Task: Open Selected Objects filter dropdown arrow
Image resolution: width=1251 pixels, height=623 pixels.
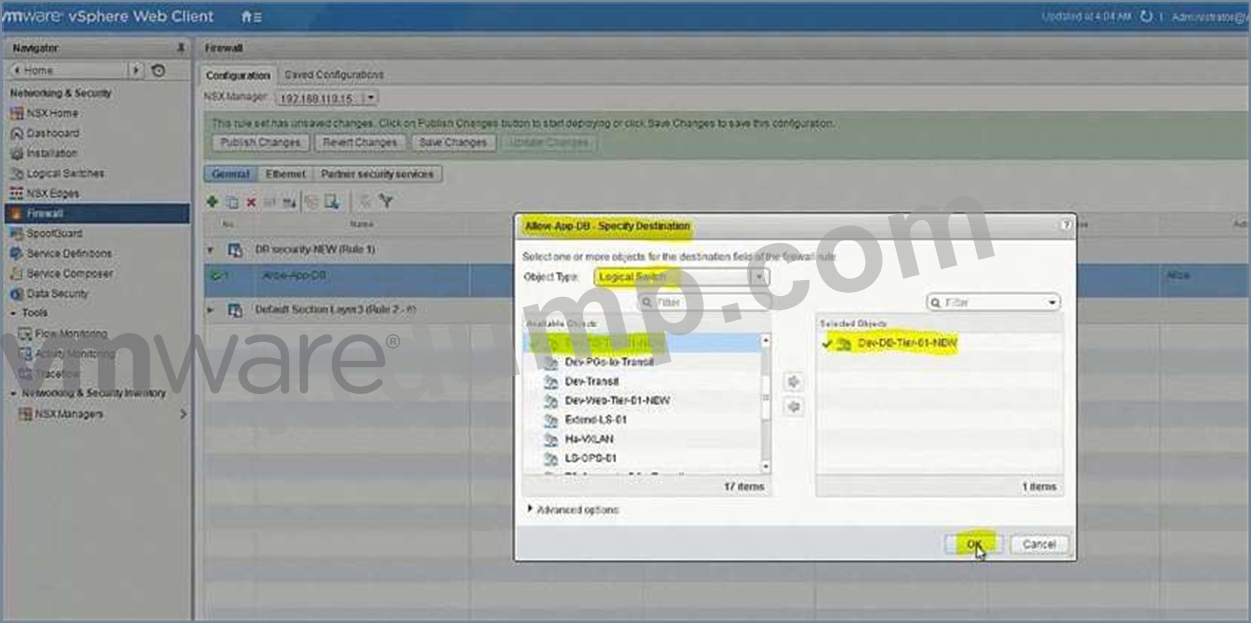Action: 1052,302
